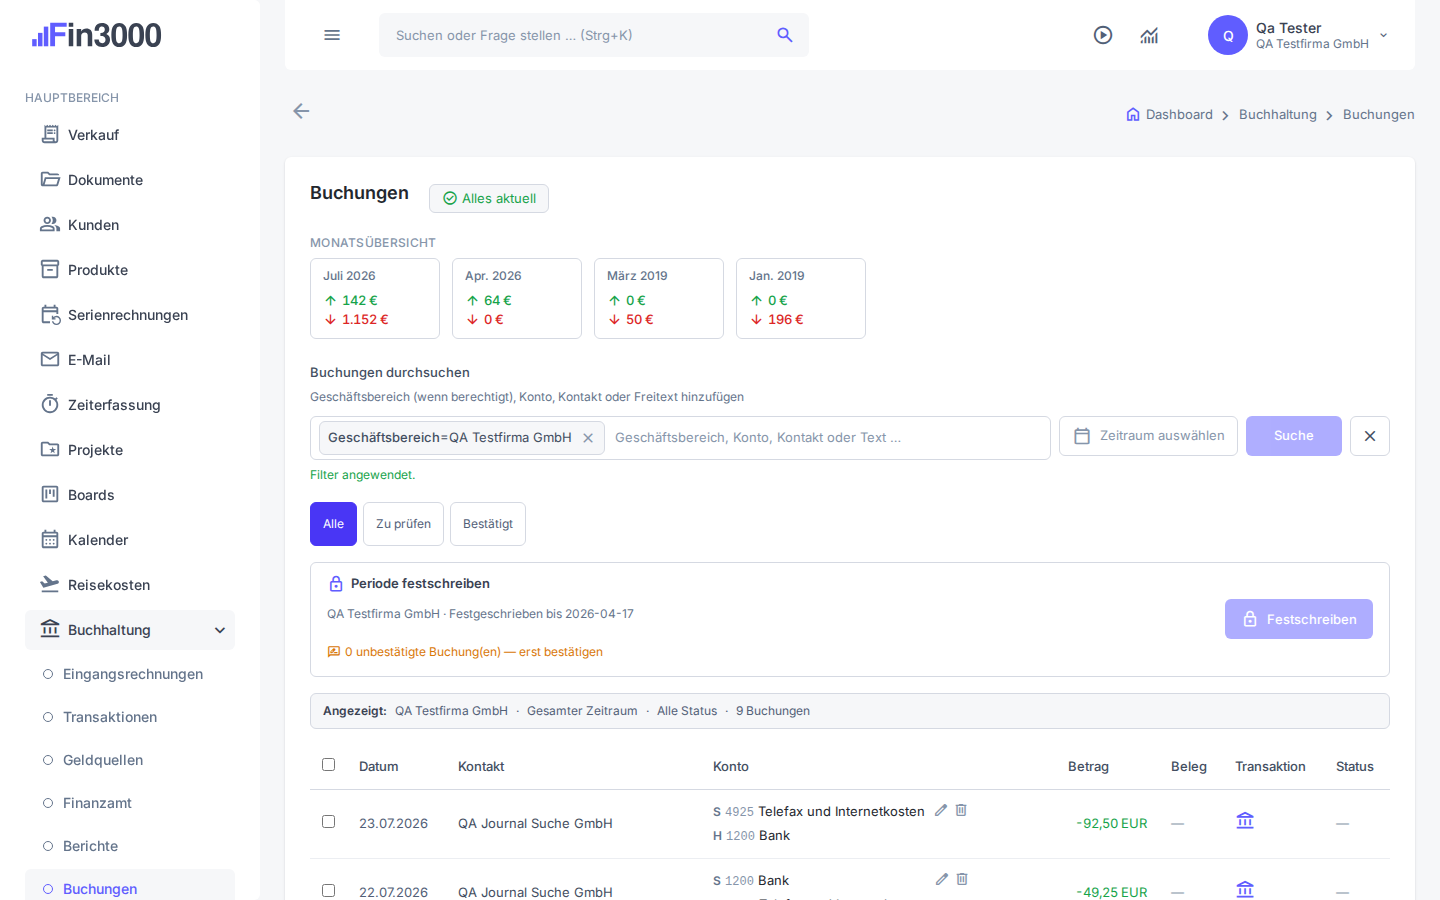This screenshot has width=1440, height=900.
Task: Check the 23.07.2026 booking row checkbox
Action: click(328, 822)
